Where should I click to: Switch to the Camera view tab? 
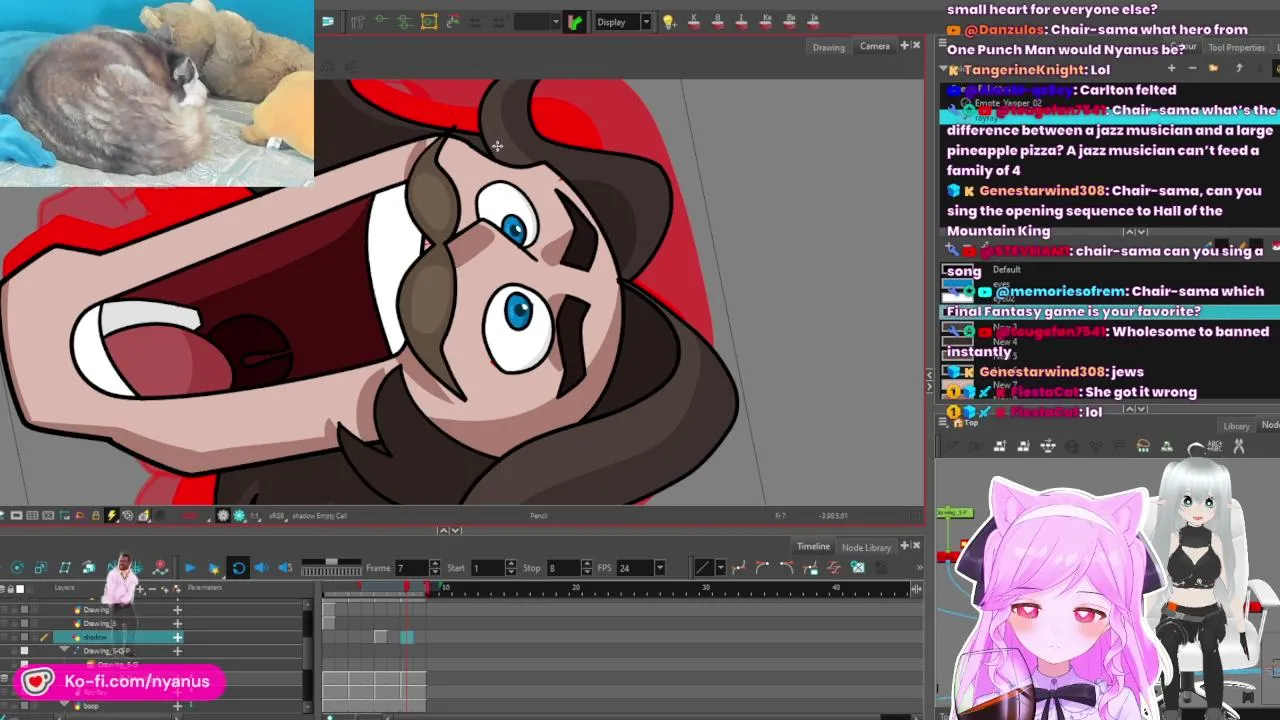[875, 46]
